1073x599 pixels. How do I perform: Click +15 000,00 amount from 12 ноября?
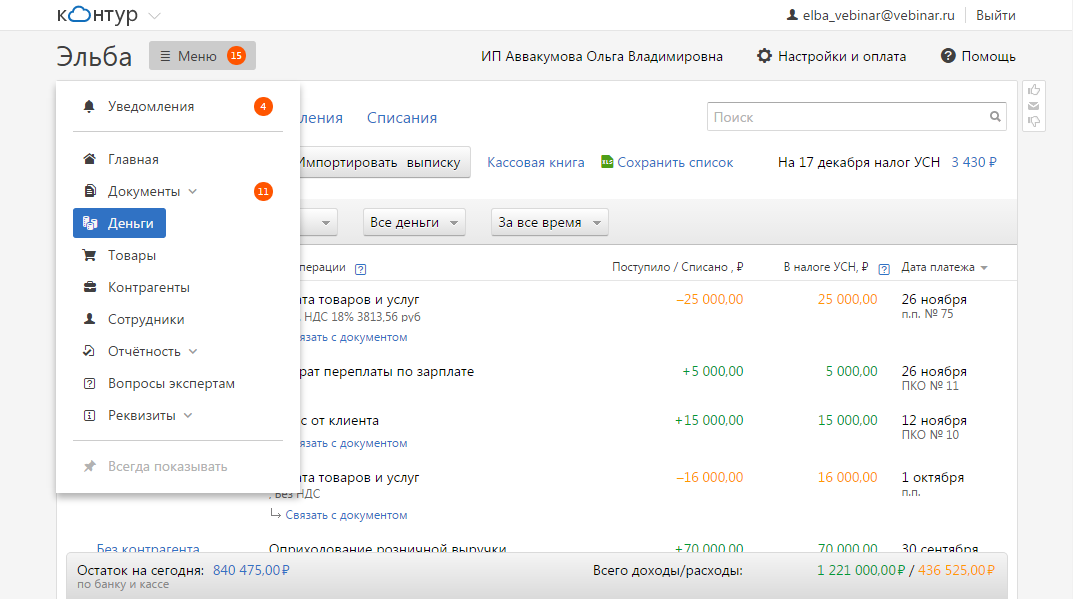[709, 420]
